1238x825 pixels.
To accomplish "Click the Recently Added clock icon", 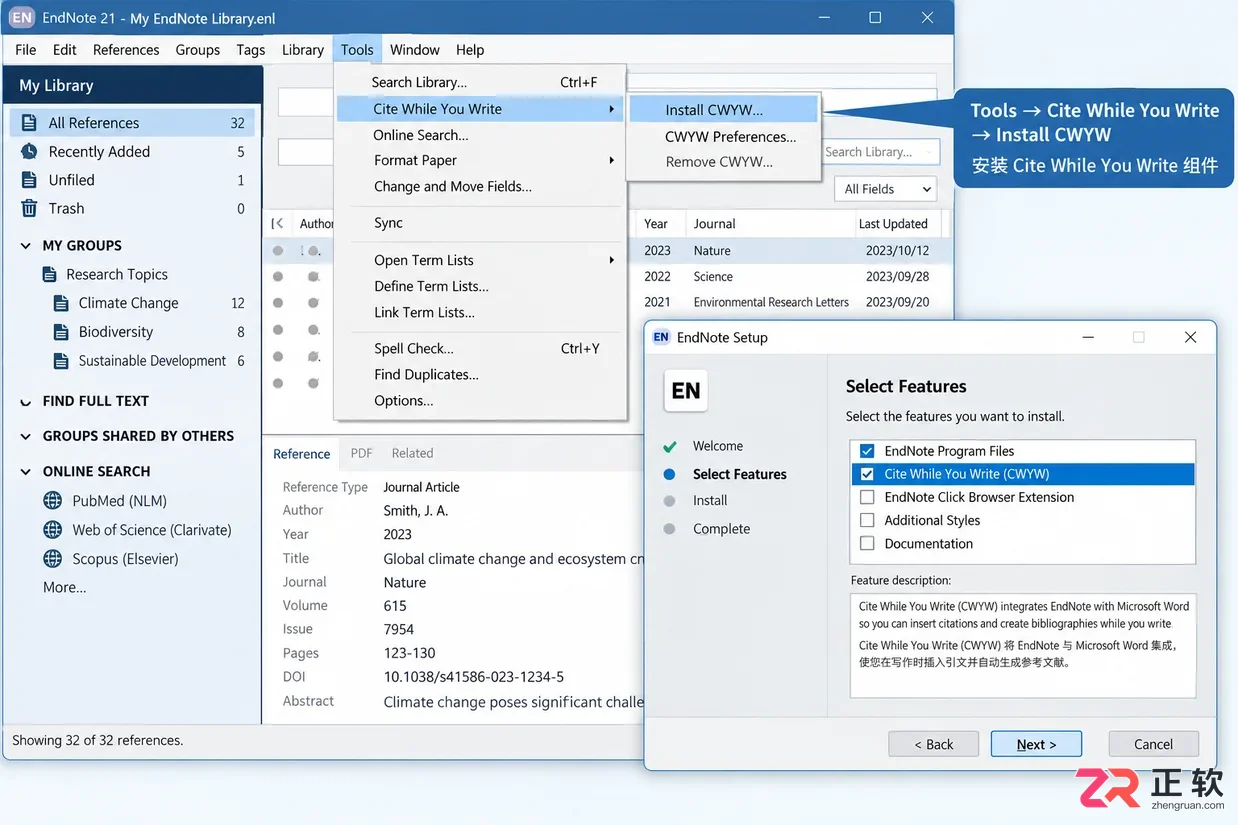I will click(x=29, y=152).
